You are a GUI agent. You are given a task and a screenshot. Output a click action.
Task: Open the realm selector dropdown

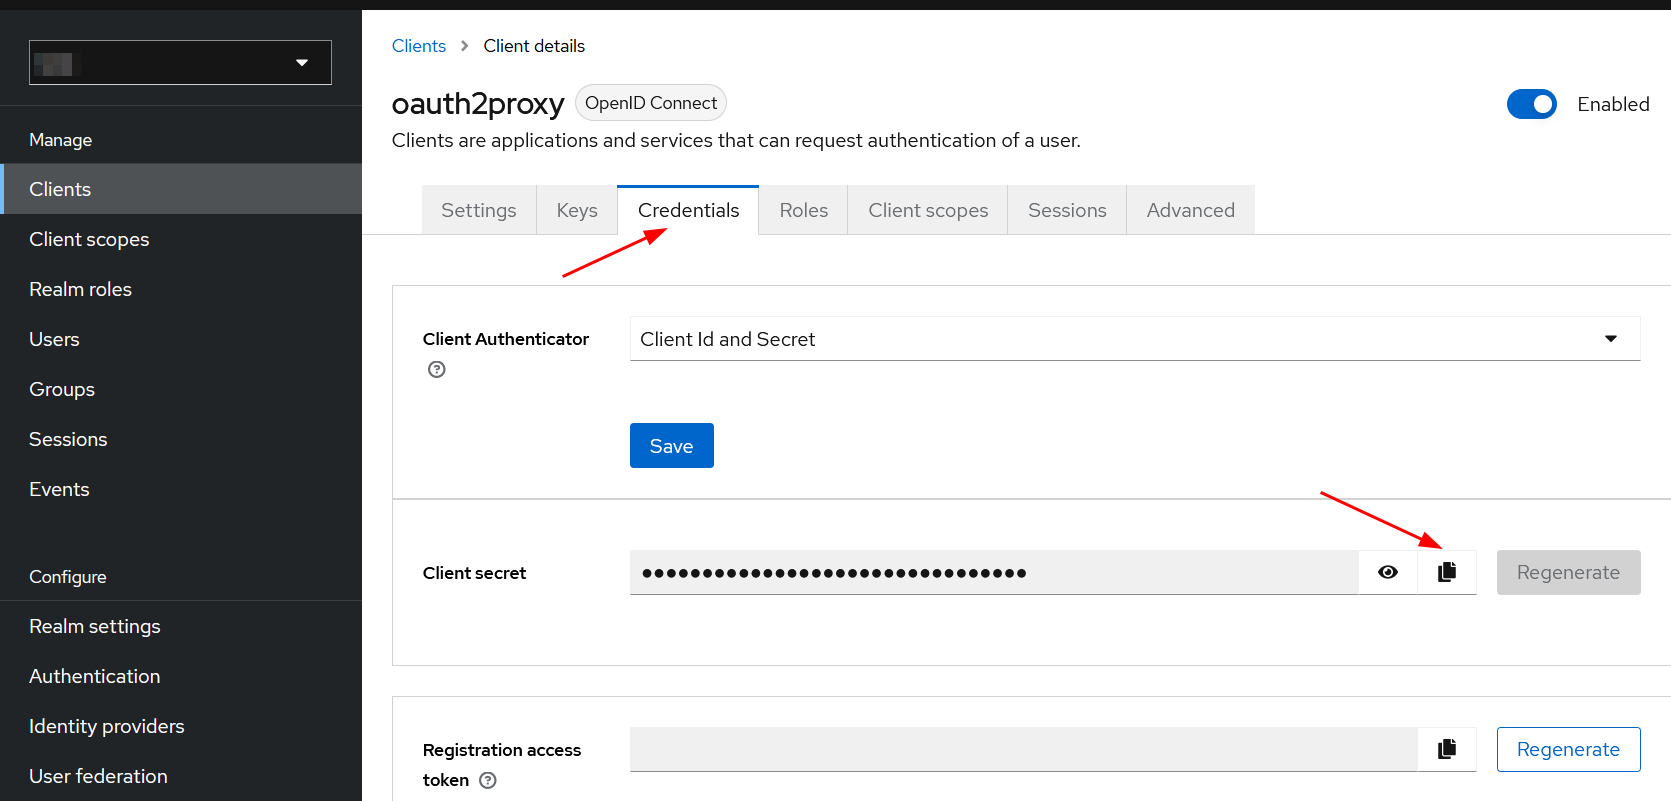click(x=180, y=62)
